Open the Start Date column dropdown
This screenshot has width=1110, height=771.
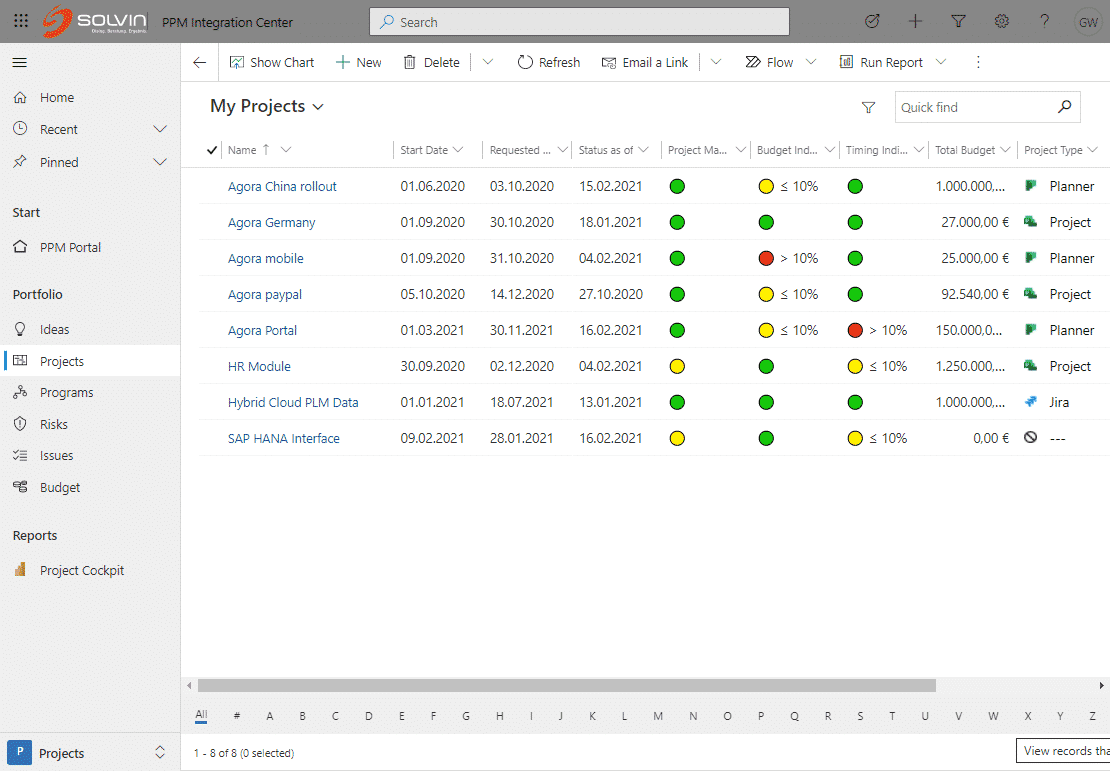[458, 150]
